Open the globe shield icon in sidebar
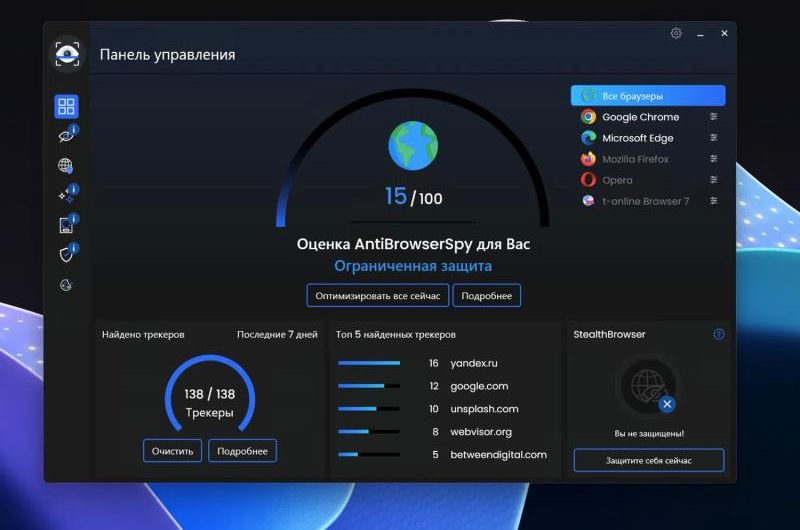The image size is (800, 530). 65,165
